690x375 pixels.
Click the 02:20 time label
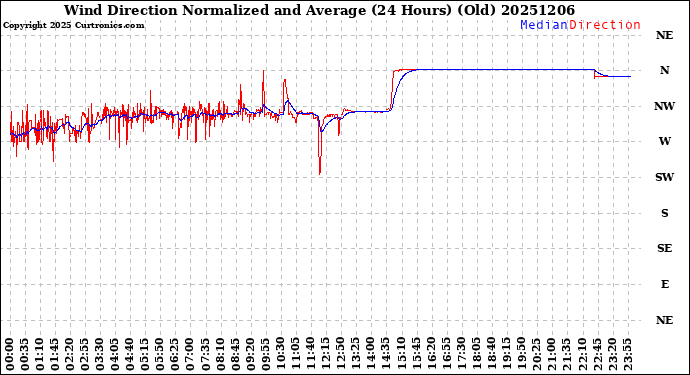(70, 354)
